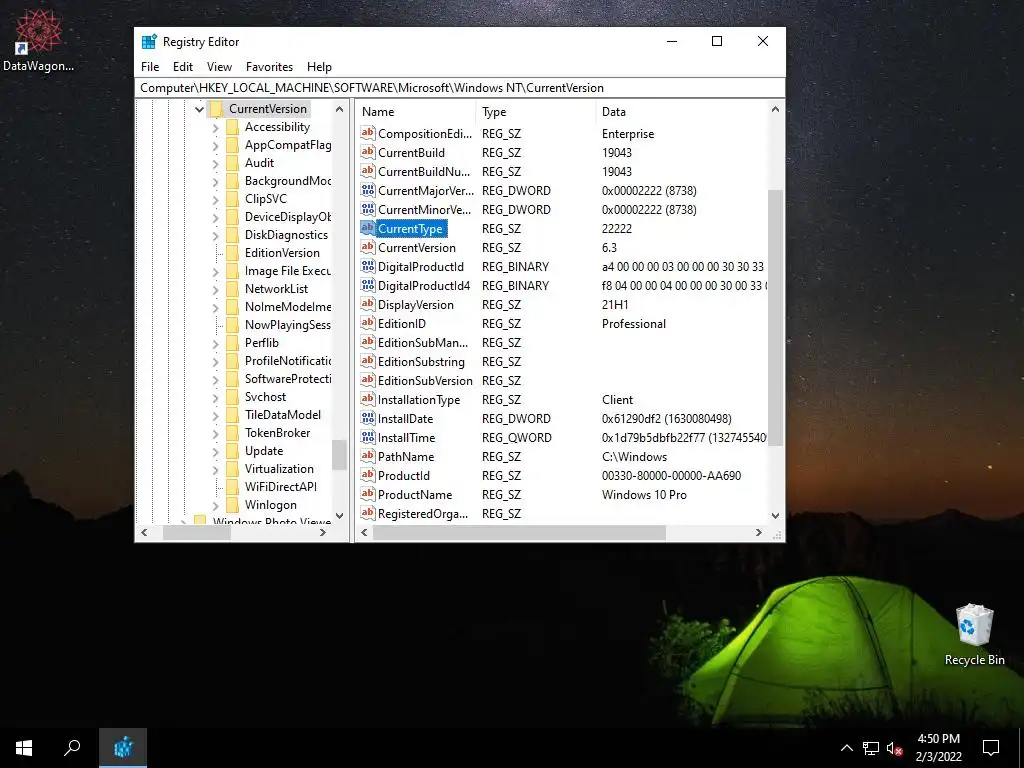Click the DigitalProductId4 binary value icon

point(368,285)
